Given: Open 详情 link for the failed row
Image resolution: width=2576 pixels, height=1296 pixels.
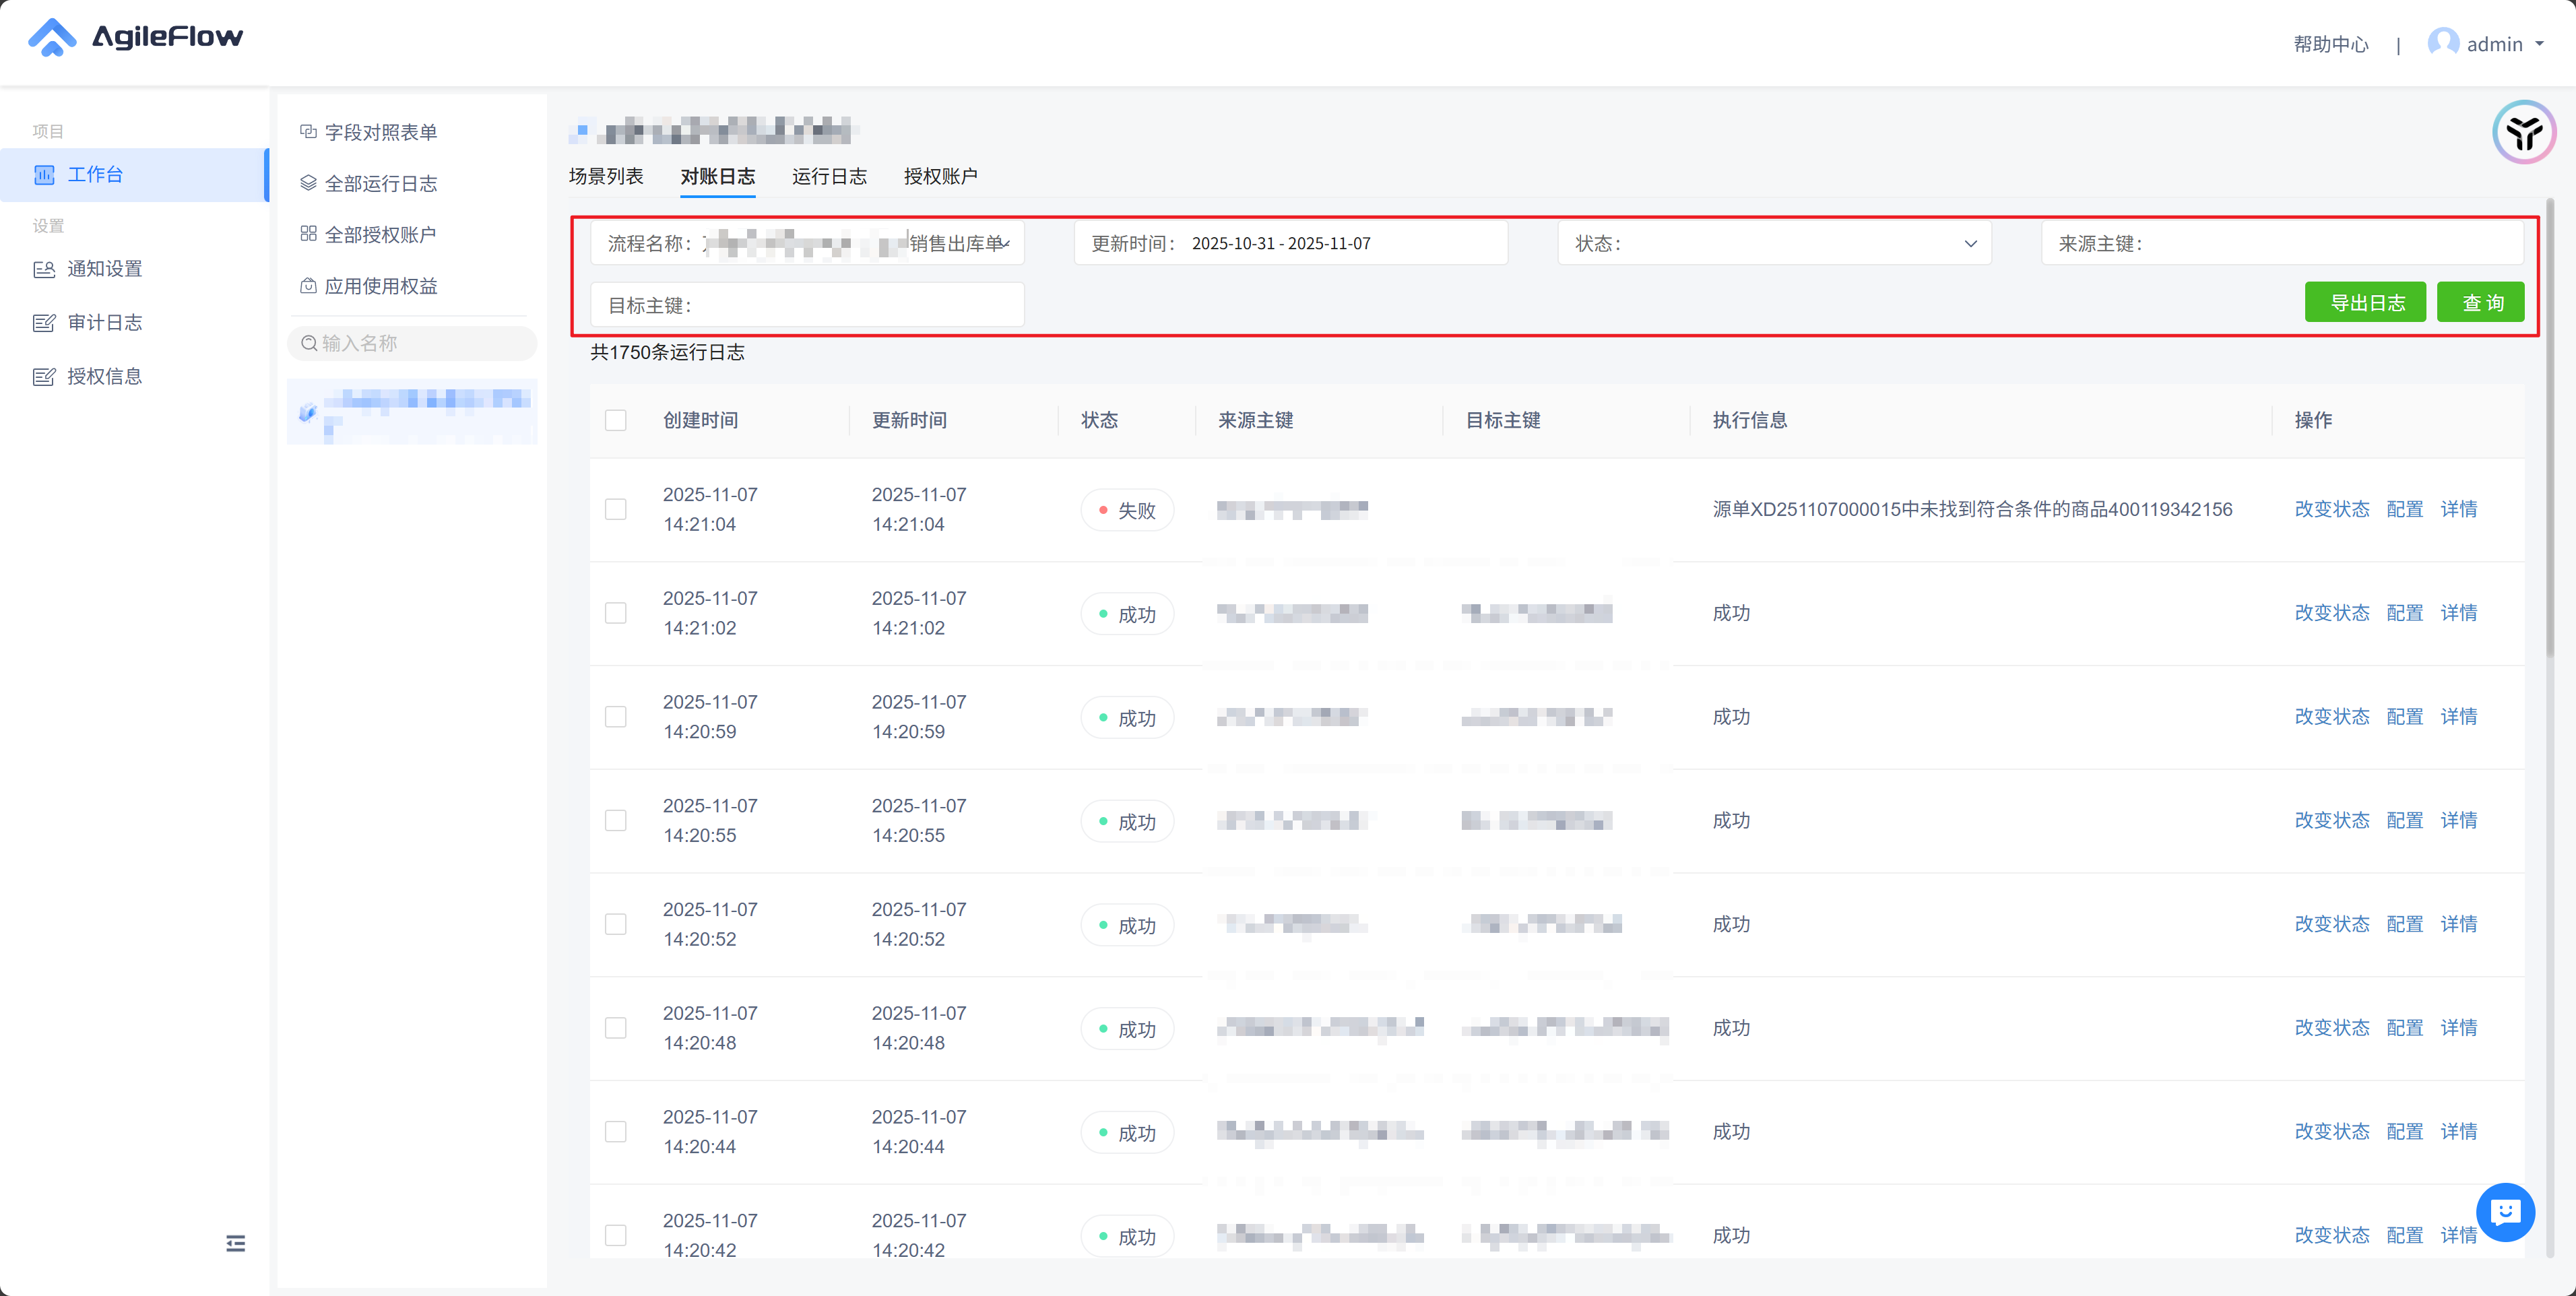Looking at the screenshot, I should 2458,510.
